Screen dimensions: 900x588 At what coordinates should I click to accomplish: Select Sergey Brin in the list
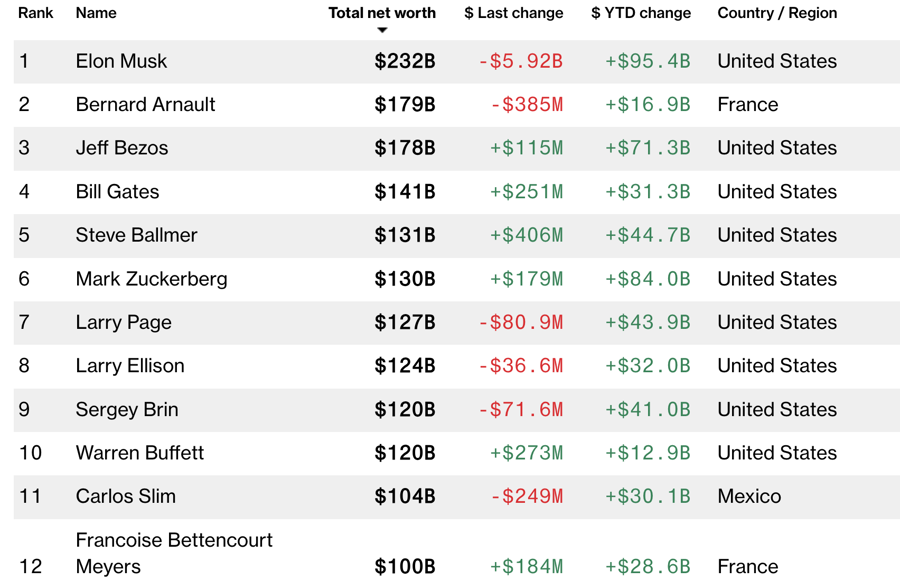click(x=126, y=409)
